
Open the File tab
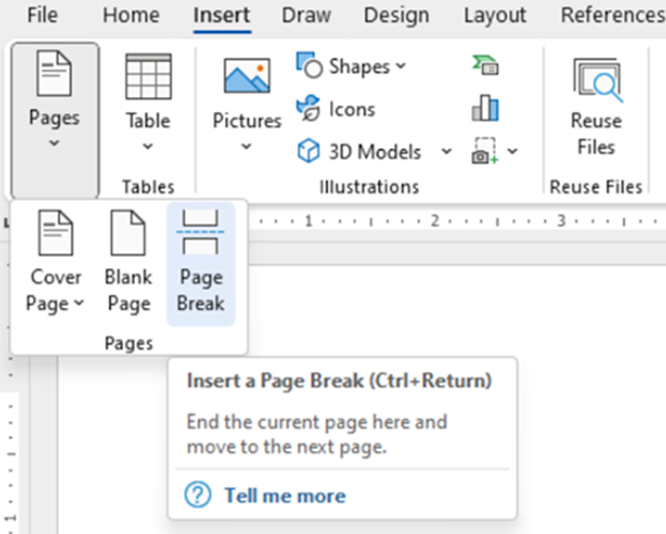click(x=42, y=15)
